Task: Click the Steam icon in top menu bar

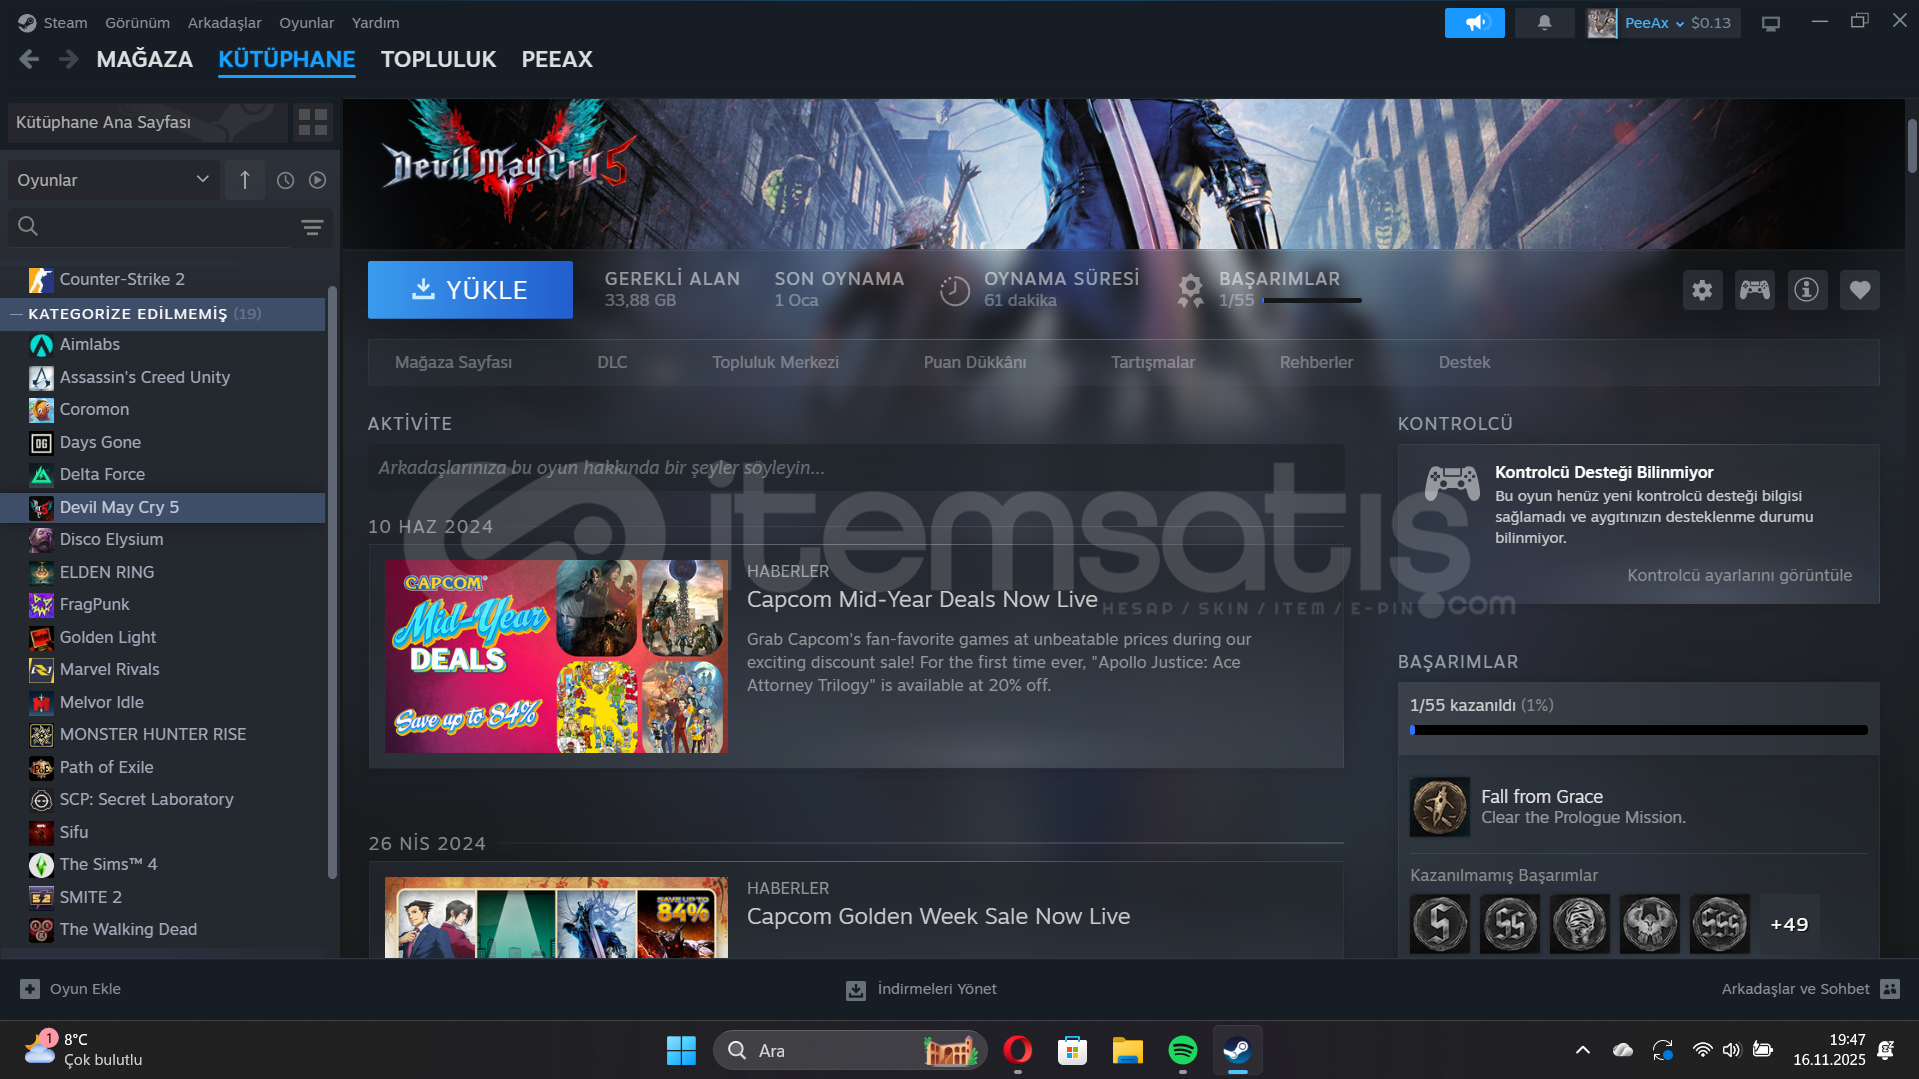Action: click(x=27, y=22)
